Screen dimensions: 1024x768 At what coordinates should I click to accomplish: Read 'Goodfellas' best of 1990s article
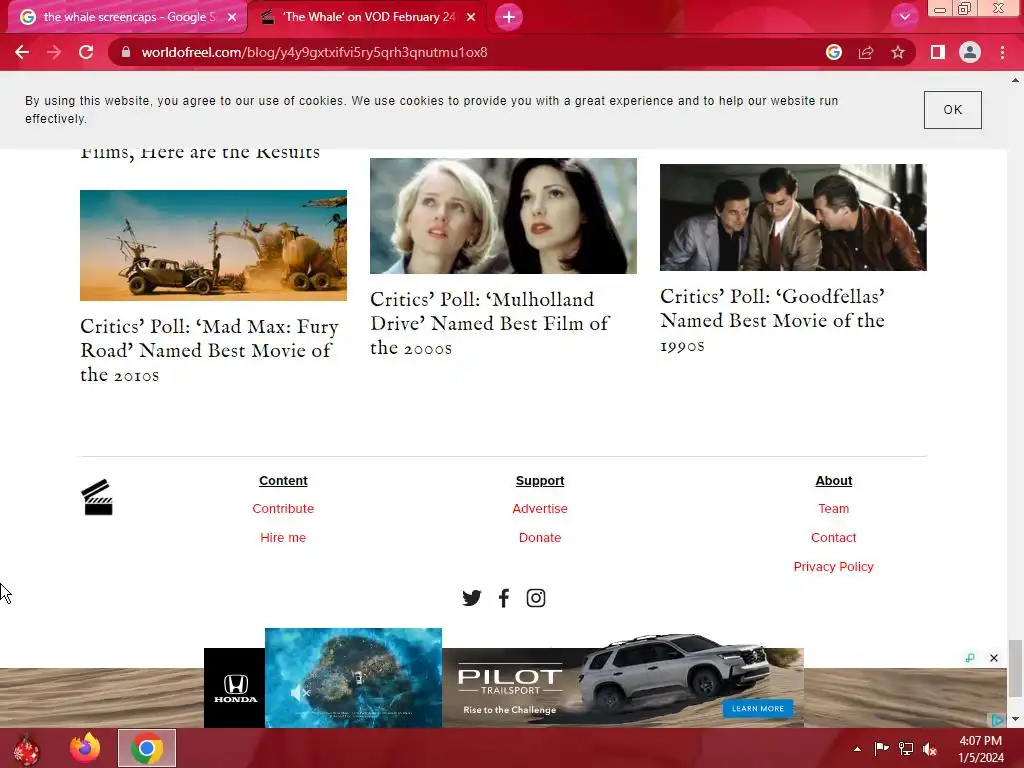click(773, 320)
